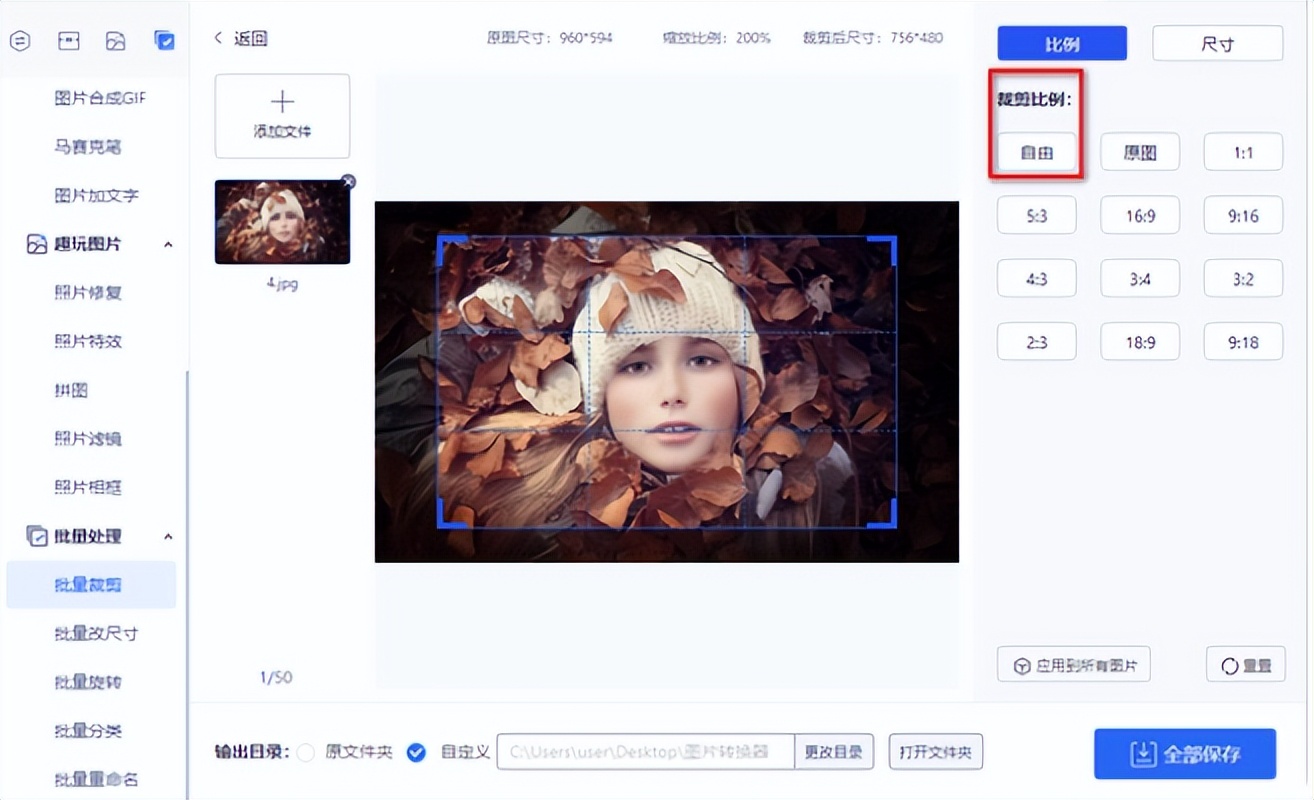This screenshot has width=1314, height=800.
Task: Click the image-editing icon in the top-left icon row
Action: [x=116, y=42]
